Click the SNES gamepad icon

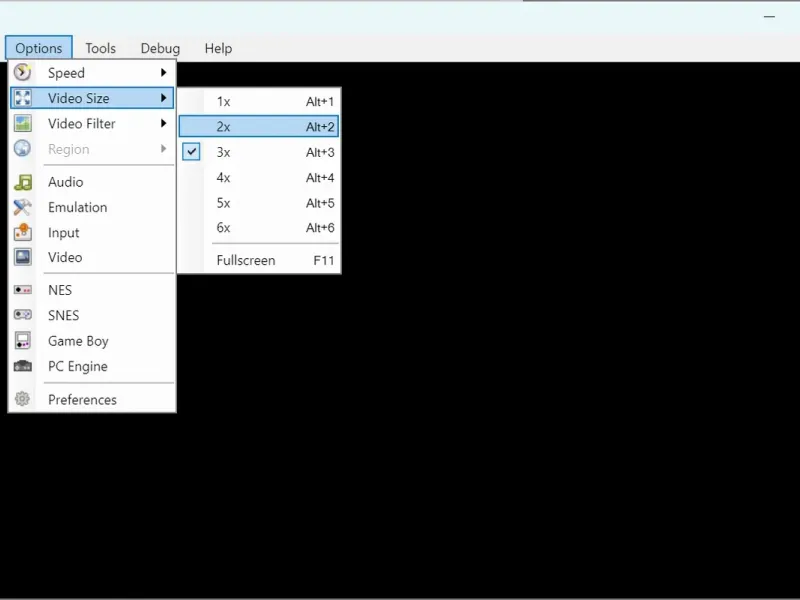tap(22, 315)
